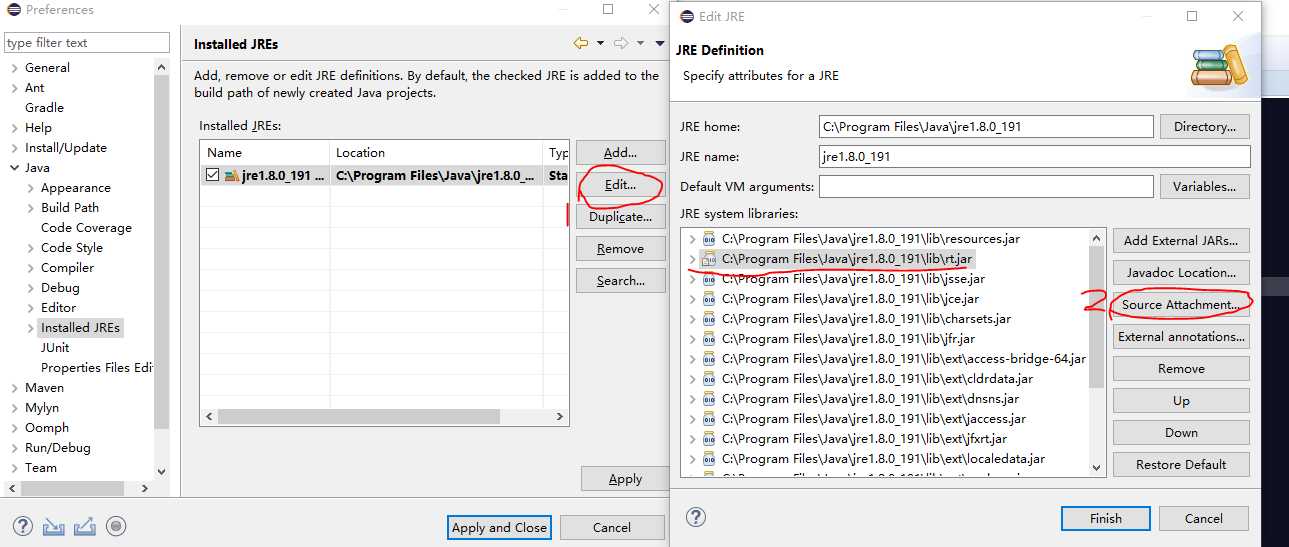This screenshot has width=1289, height=547.
Task: Click the forward arrow in Preferences toolbar
Action: tap(621, 43)
